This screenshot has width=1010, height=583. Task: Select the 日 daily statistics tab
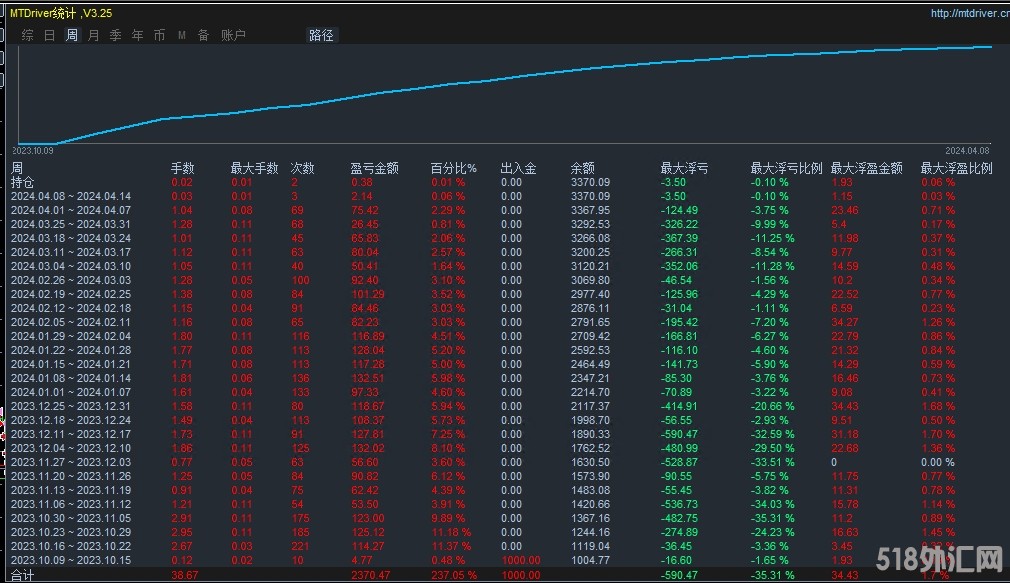pos(50,35)
